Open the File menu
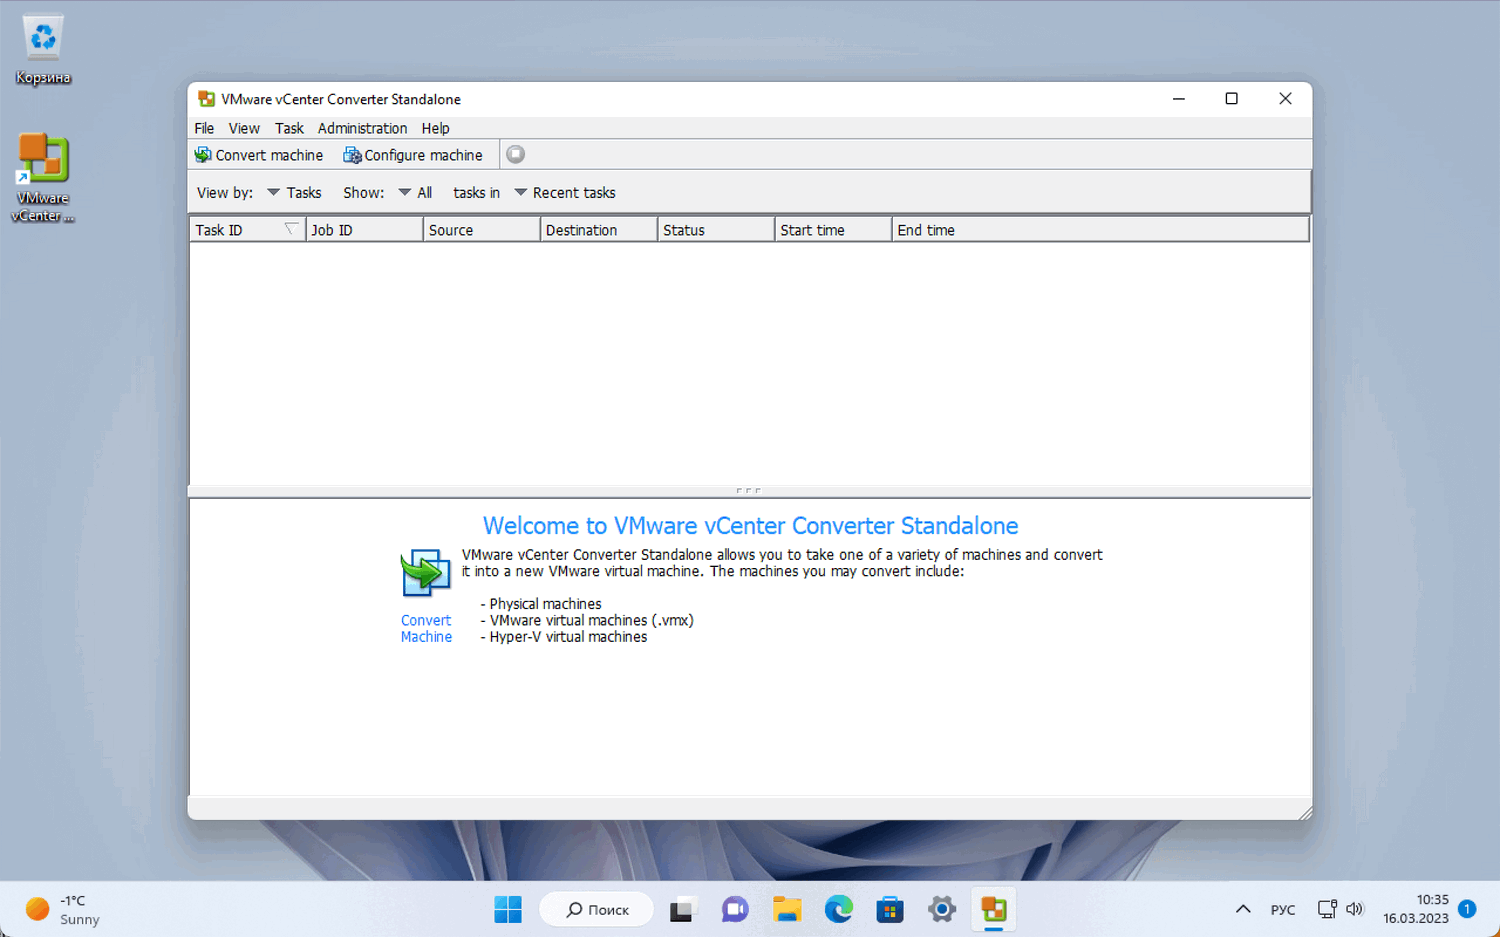This screenshot has height=937, width=1500. 204,128
